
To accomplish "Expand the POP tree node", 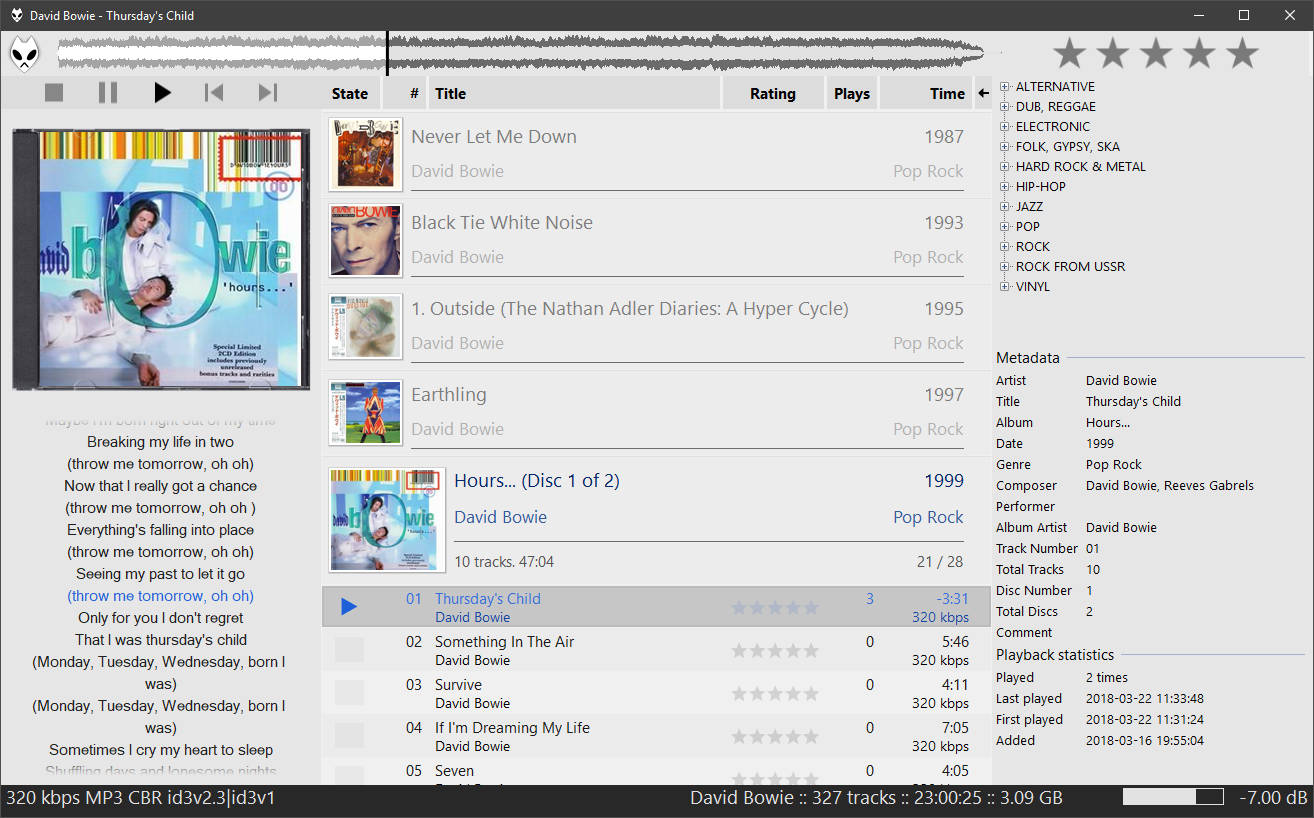I will pyautogui.click(x=1005, y=227).
